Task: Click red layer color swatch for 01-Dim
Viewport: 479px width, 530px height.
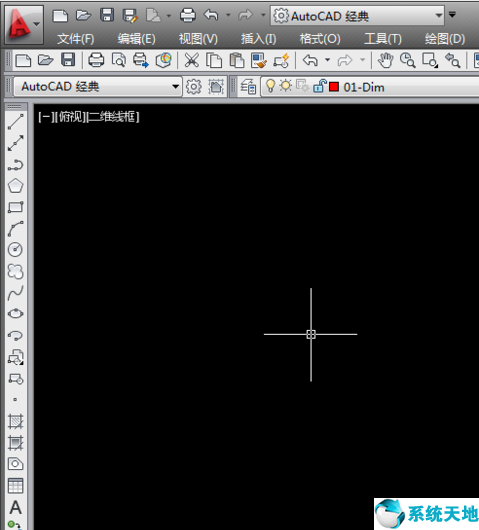Action: (334, 87)
